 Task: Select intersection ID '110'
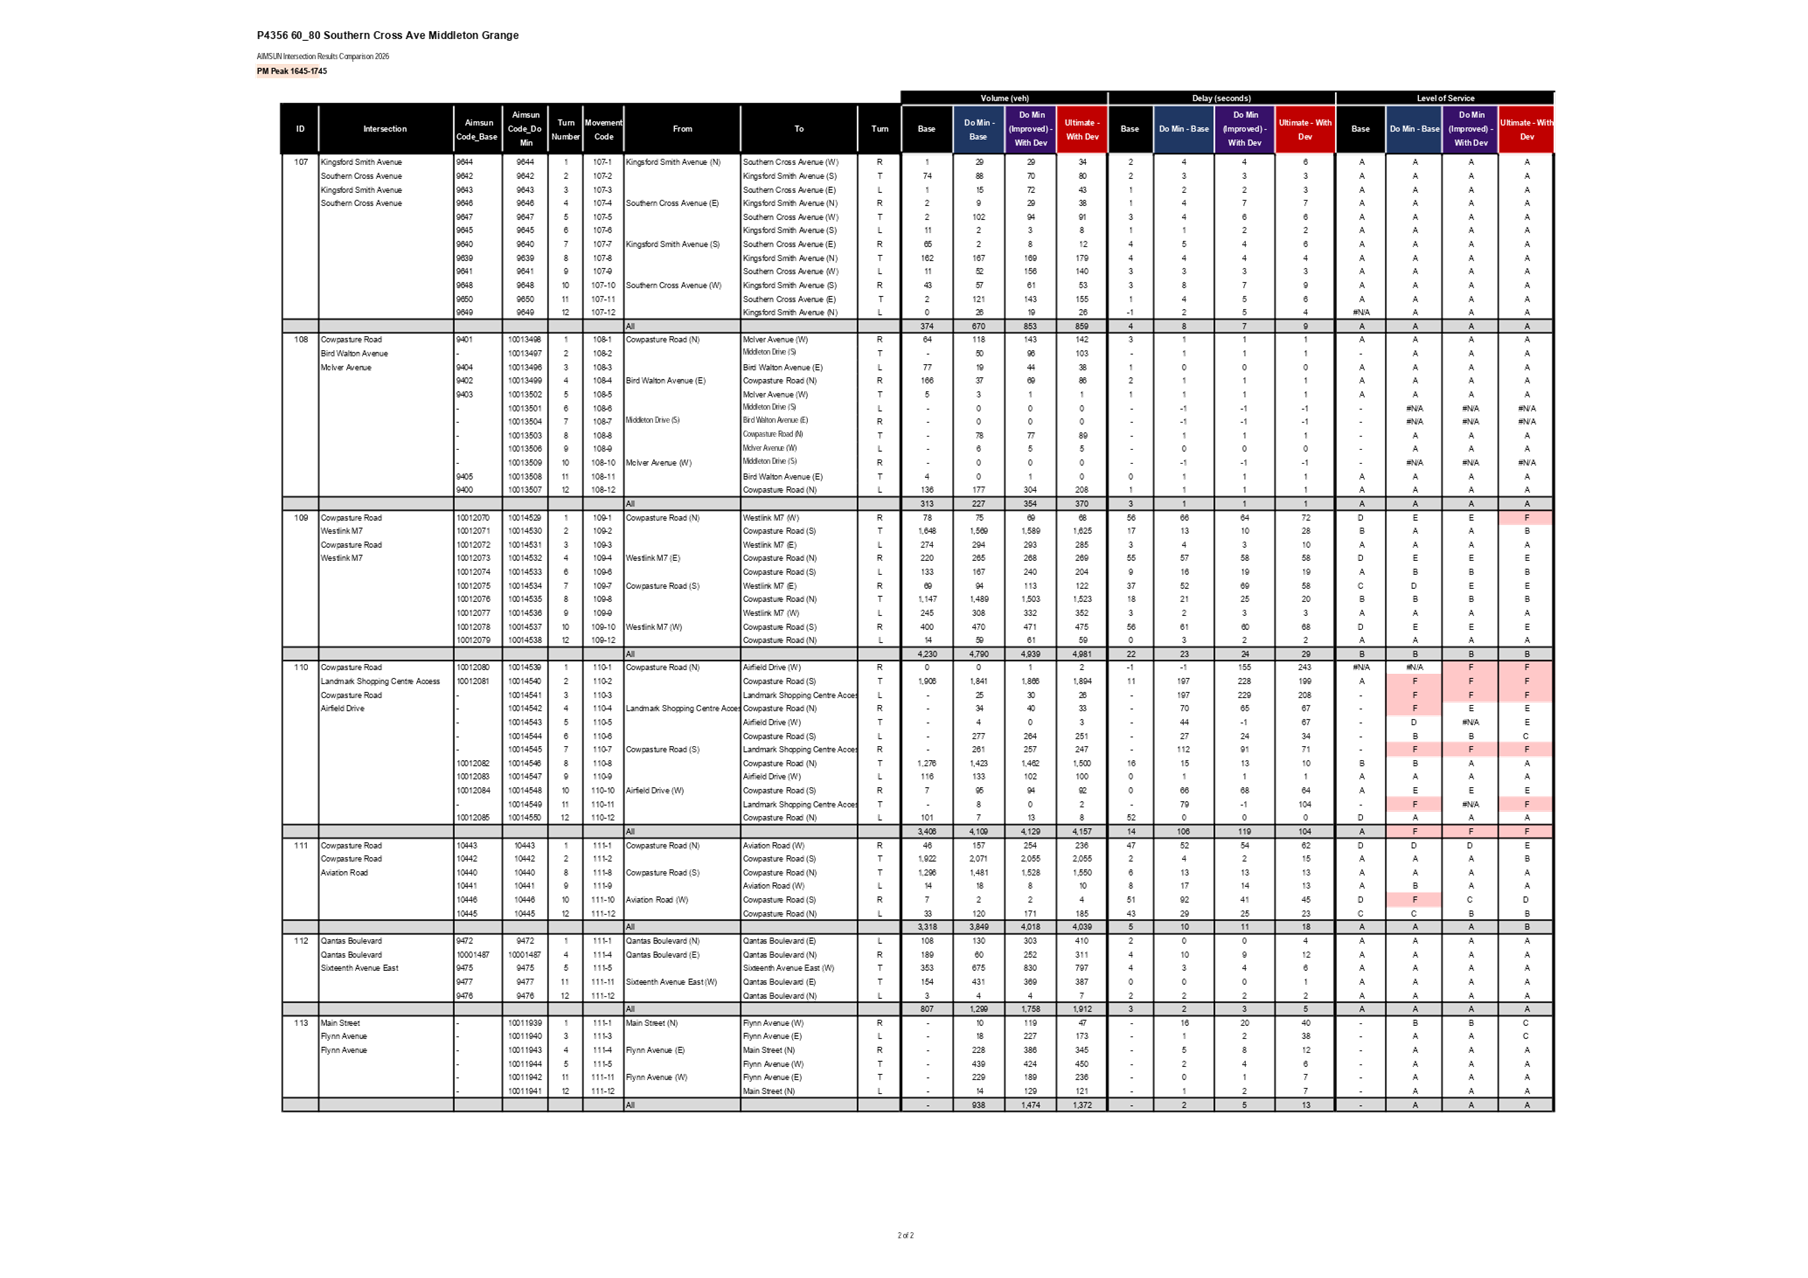click(300, 667)
